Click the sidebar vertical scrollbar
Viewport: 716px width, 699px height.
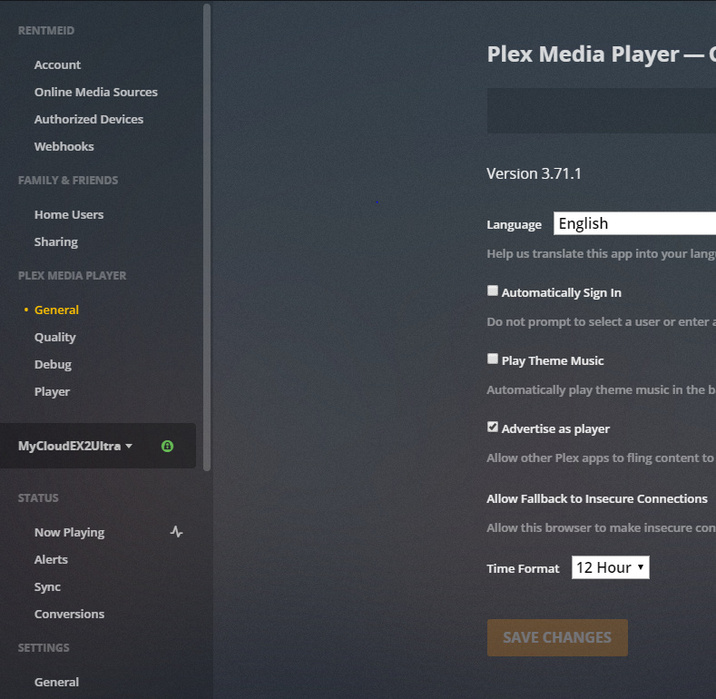[207, 237]
